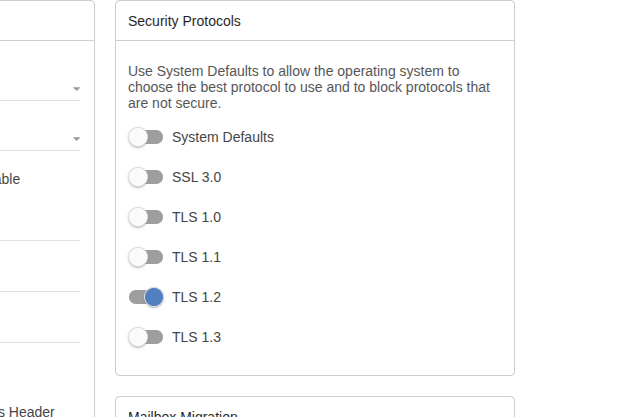Click the partial 'Header' label at bottom left

[x=30, y=411]
